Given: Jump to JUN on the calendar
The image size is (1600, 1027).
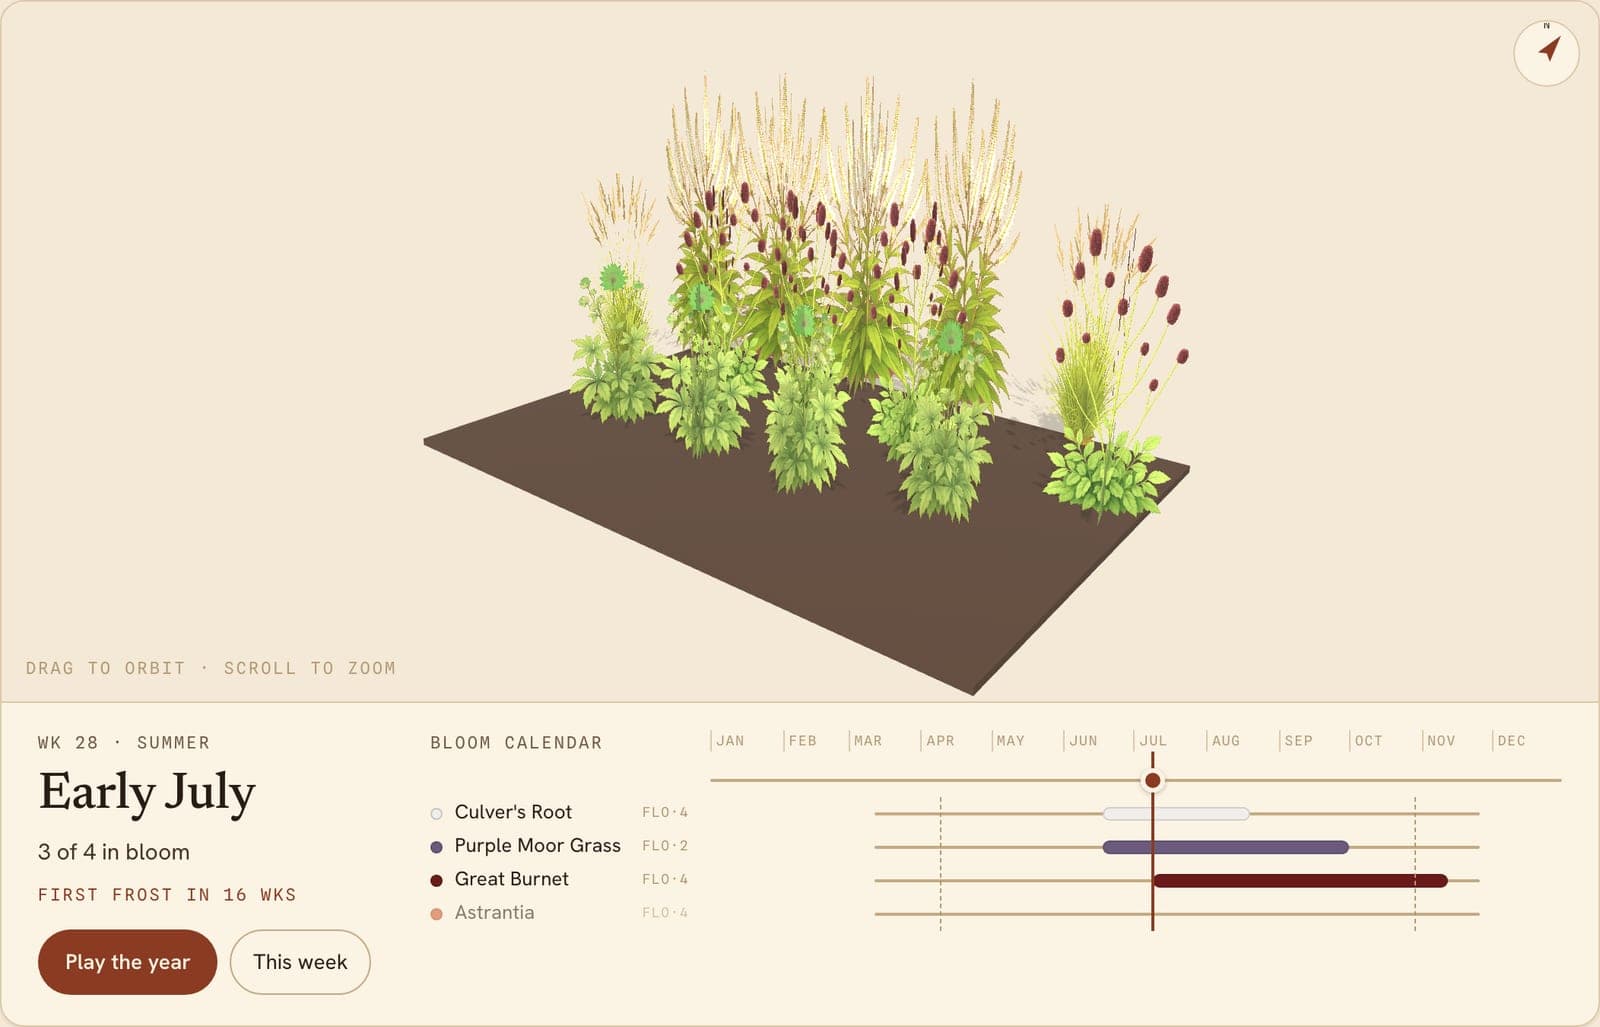Looking at the screenshot, I should point(1083,741).
